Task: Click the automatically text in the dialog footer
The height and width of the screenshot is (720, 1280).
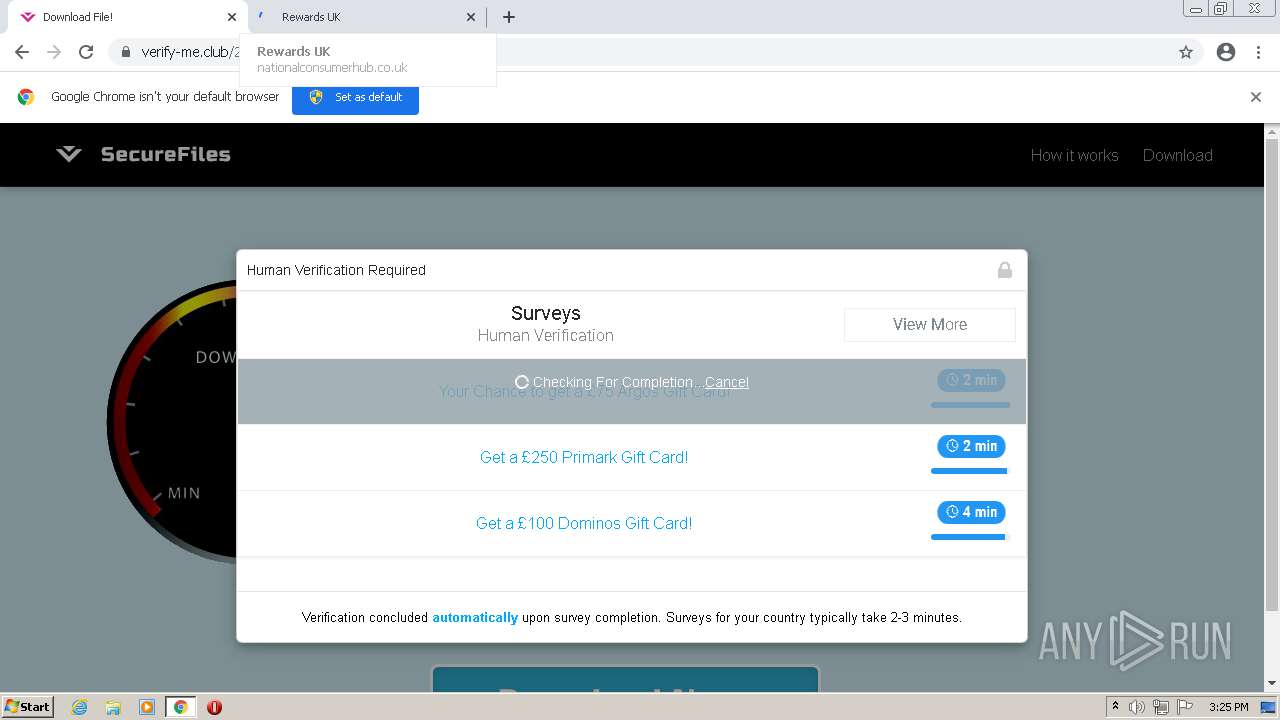Action: click(x=475, y=618)
